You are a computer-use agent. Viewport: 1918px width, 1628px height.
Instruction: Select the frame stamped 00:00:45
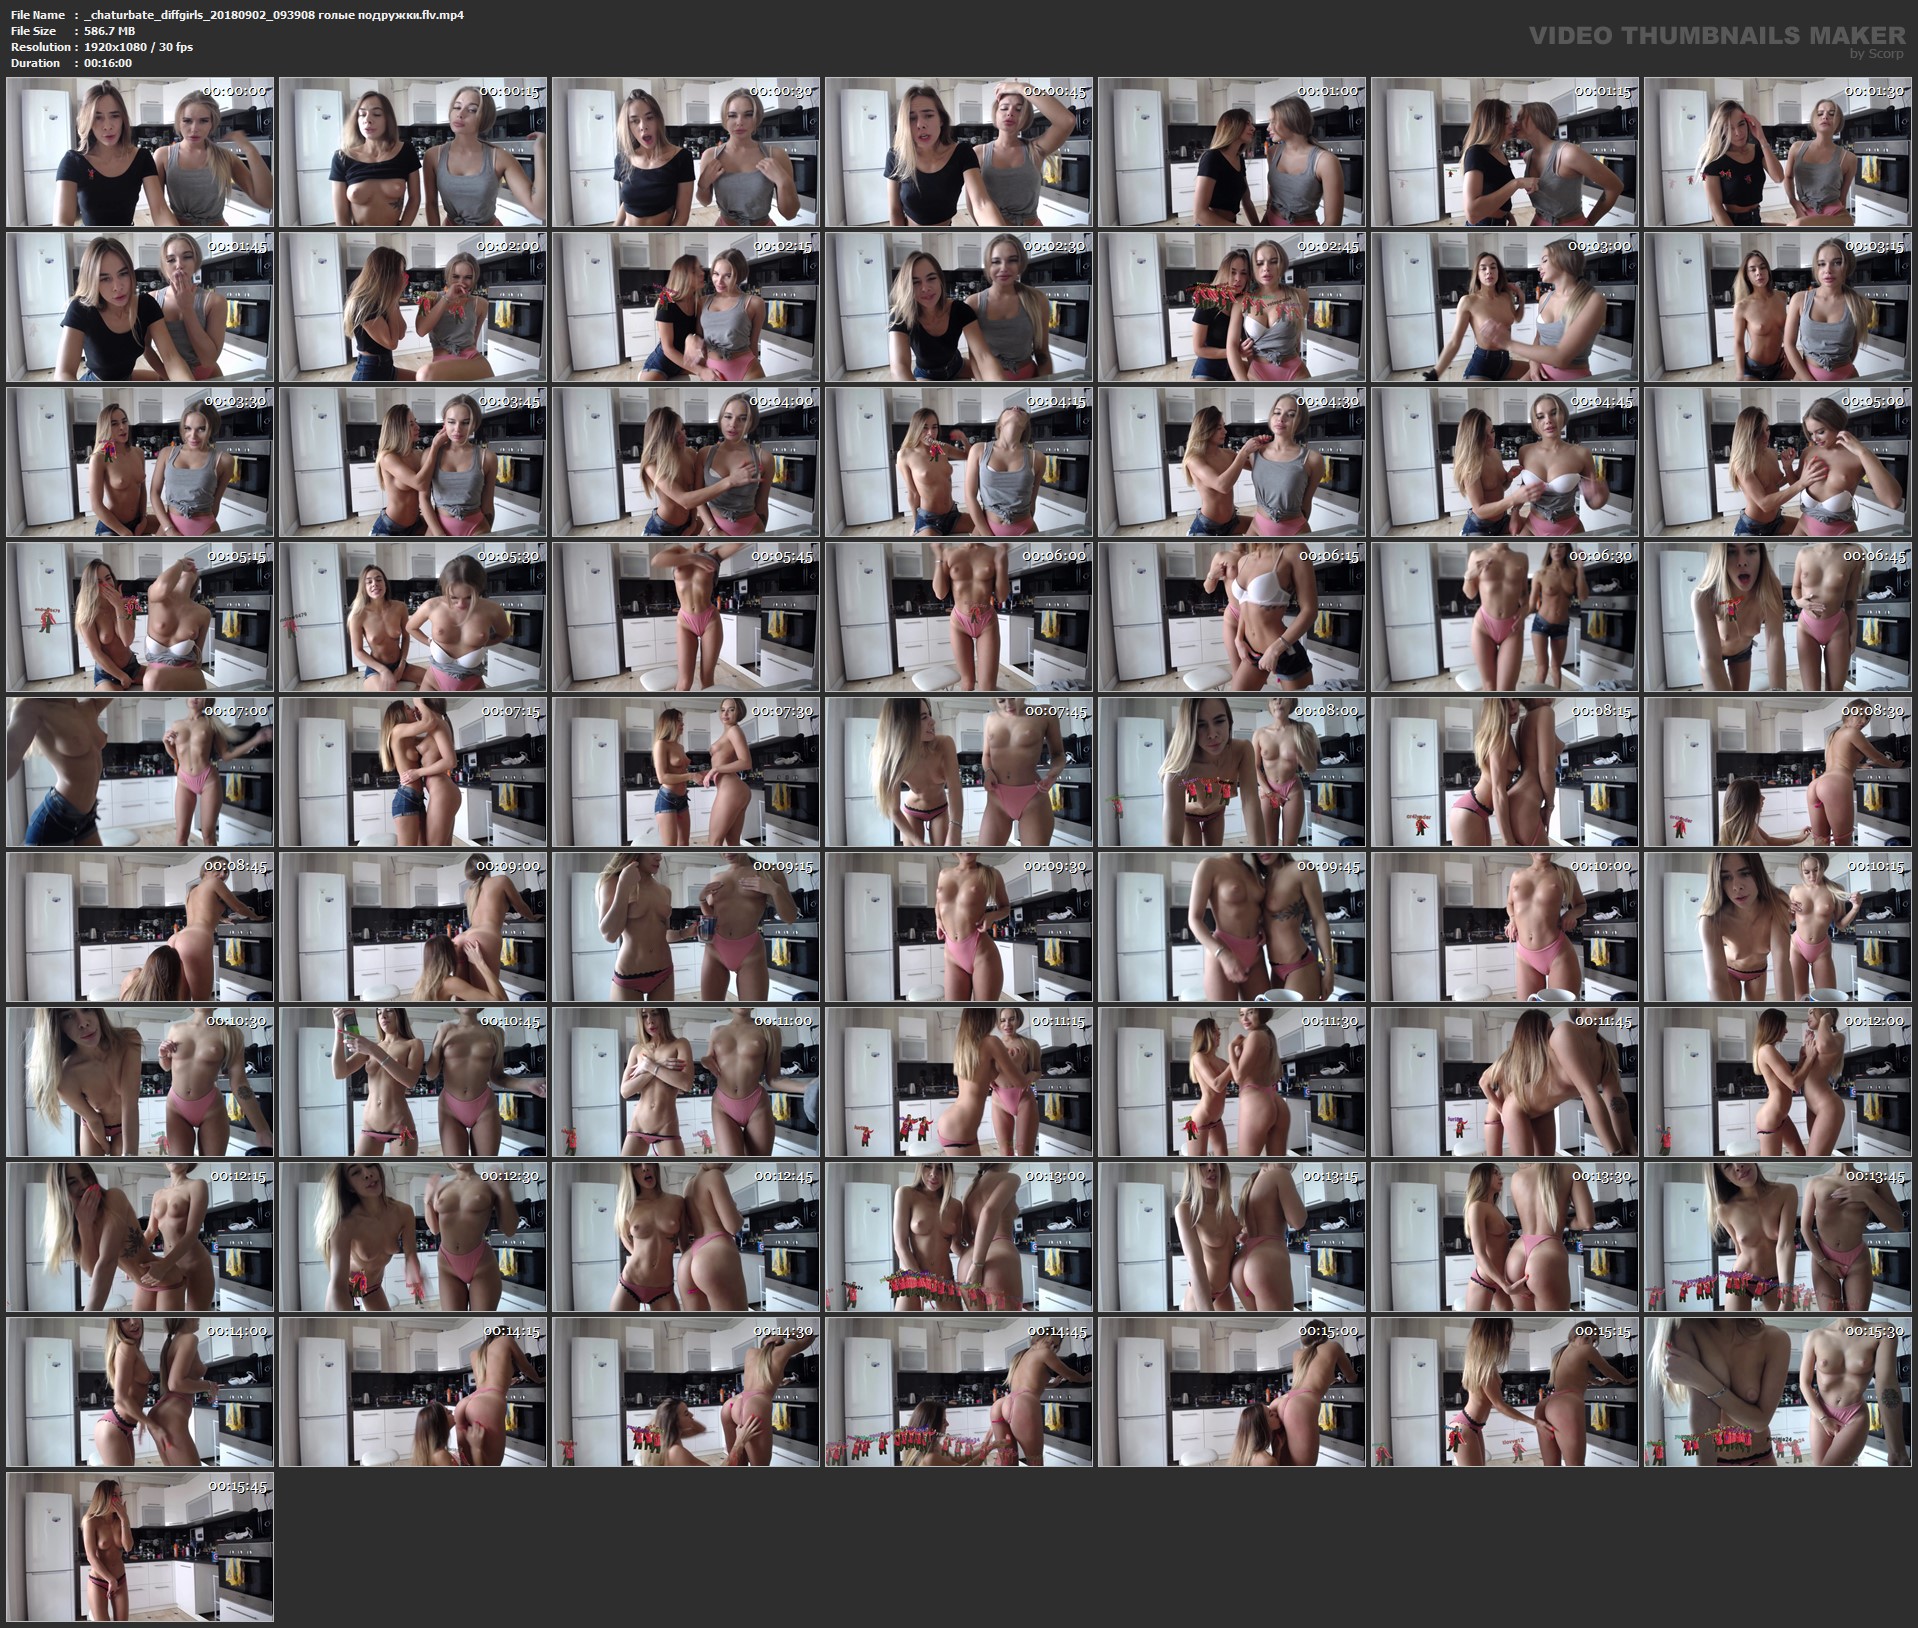959,152
